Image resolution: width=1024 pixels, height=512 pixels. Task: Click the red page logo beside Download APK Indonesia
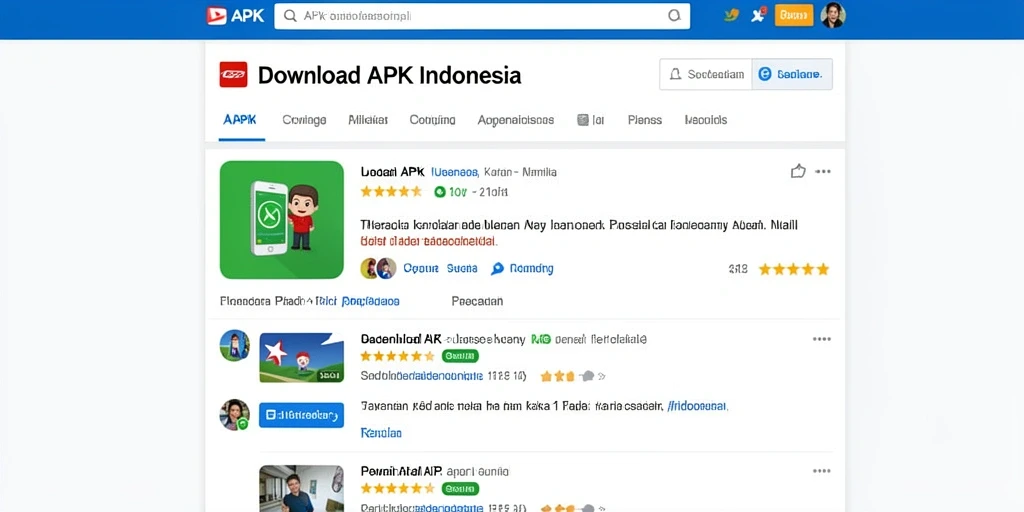pyautogui.click(x=233, y=75)
